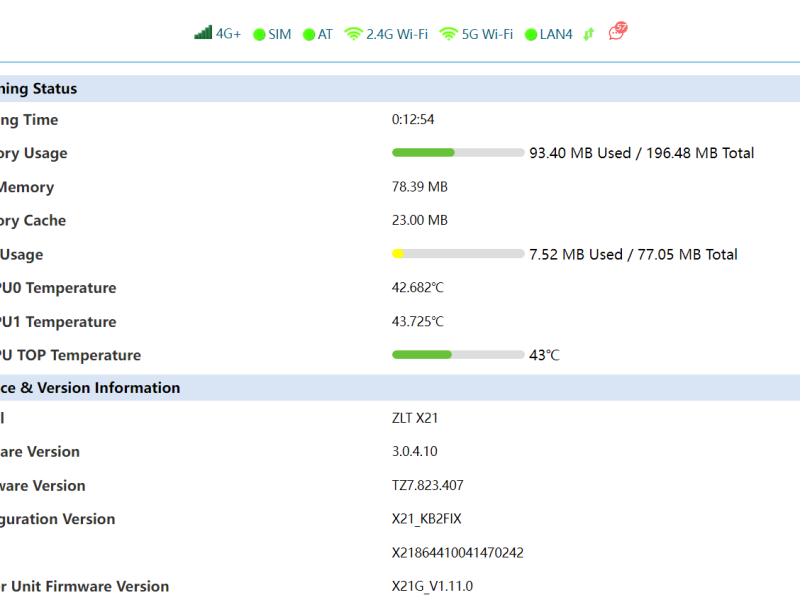Click the serial number X21864410041470242
The height and width of the screenshot is (600, 800).
(457, 553)
